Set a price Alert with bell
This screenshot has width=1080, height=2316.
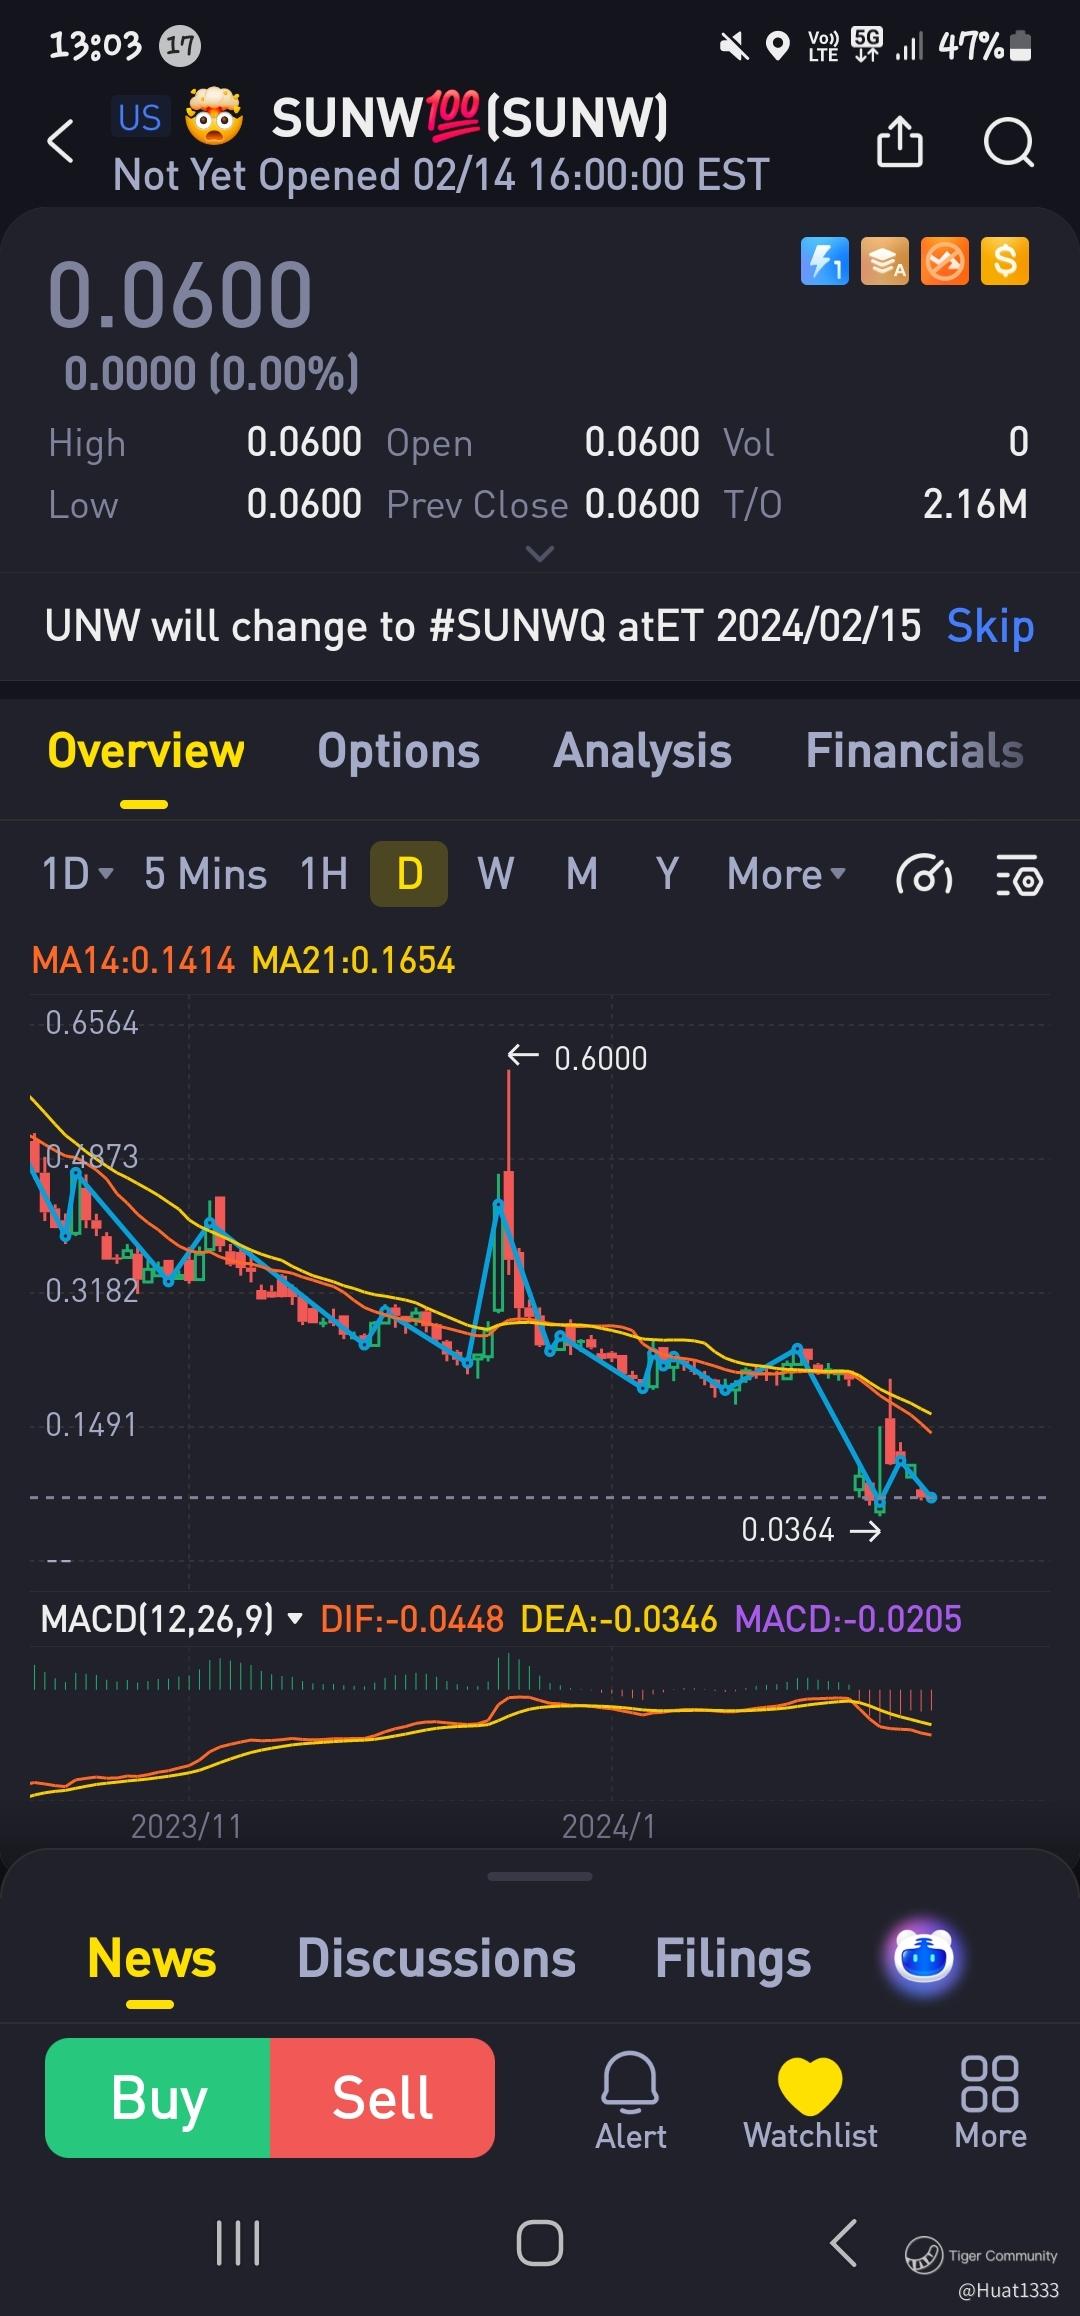tap(631, 2100)
